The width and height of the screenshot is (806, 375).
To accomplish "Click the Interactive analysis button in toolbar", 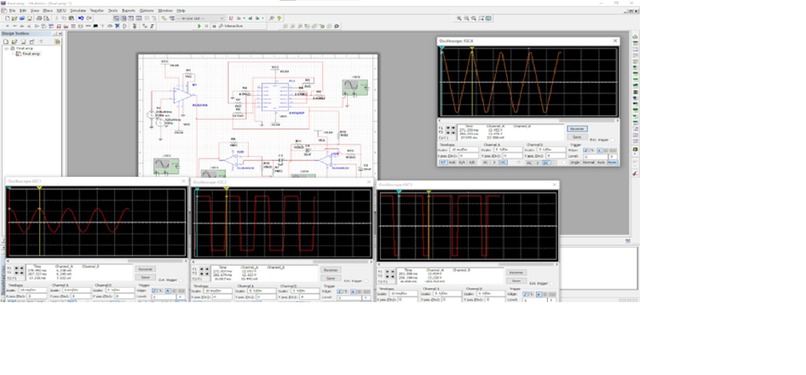I will [x=231, y=26].
